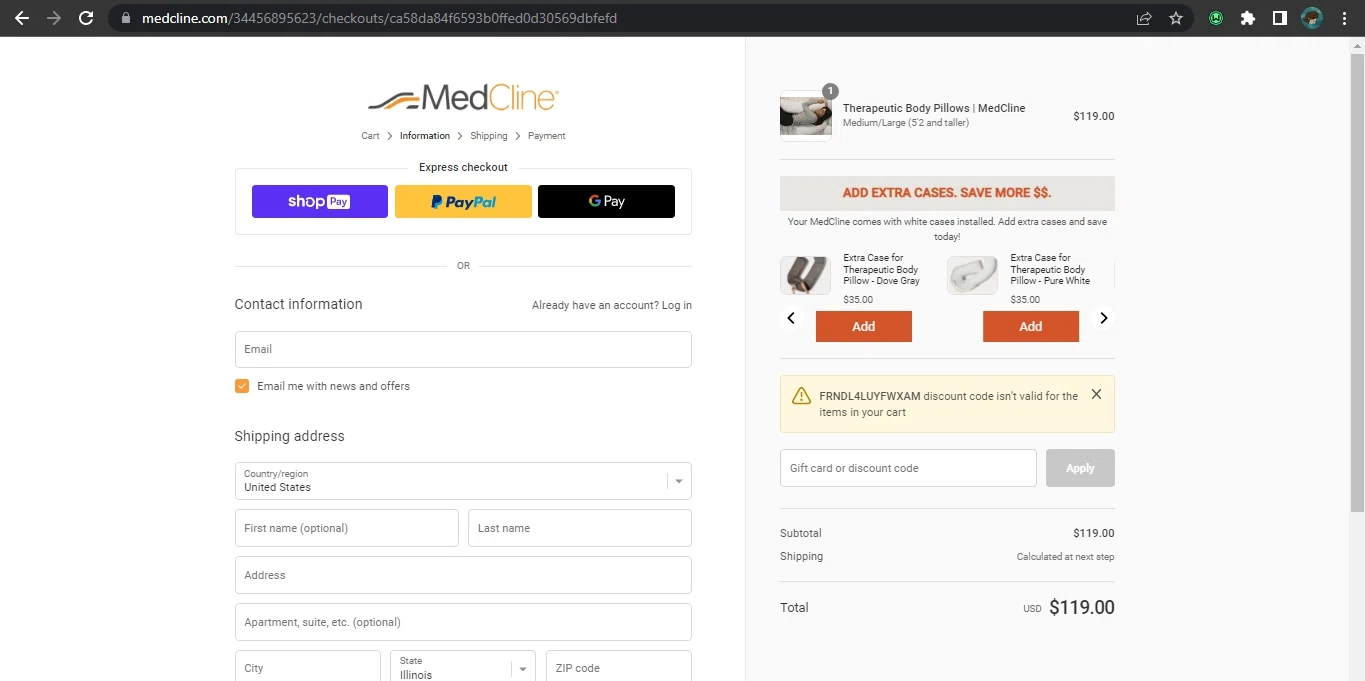This screenshot has width=1365, height=681.
Task: Click the Apply discount button
Action: click(1080, 468)
